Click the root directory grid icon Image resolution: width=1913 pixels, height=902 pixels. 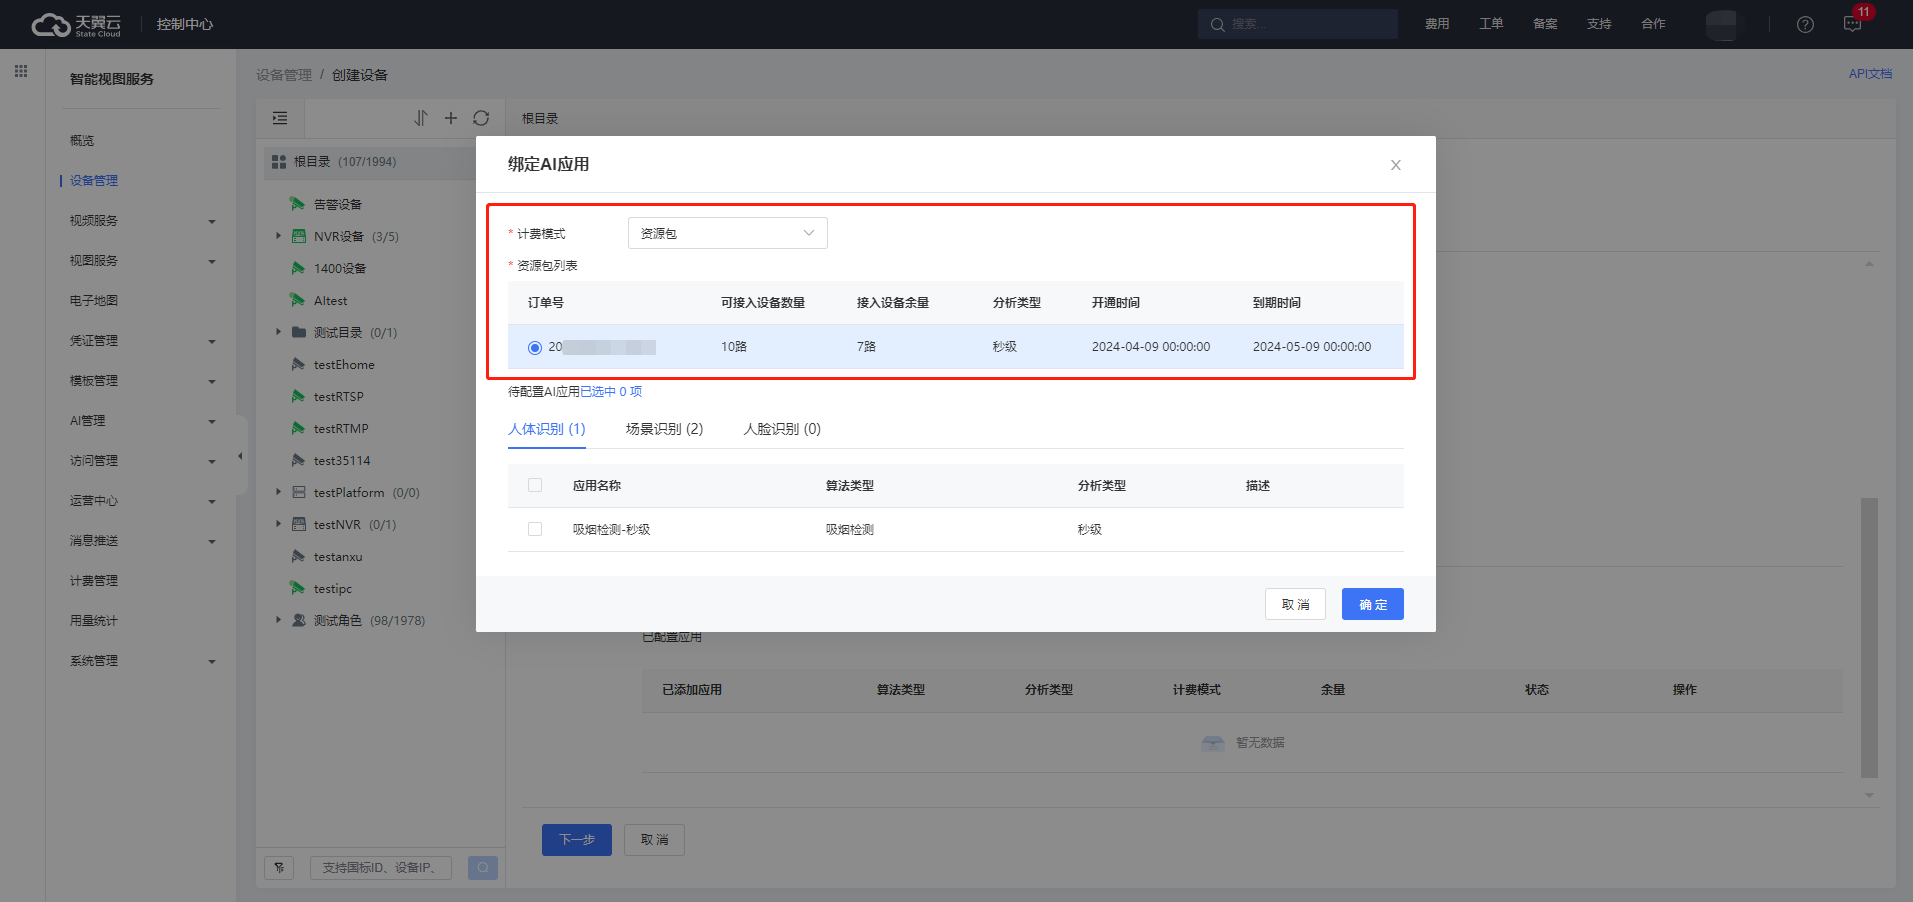click(x=279, y=162)
